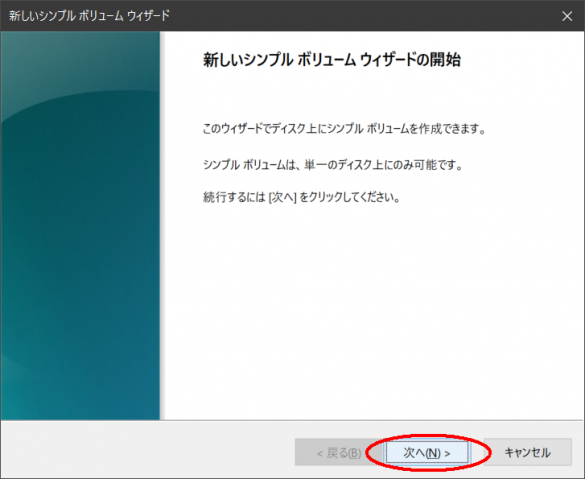Click the [次へ] word inside the instruction text
This screenshot has height=479, width=585.
pyautogui.click(x=282, y=197)
